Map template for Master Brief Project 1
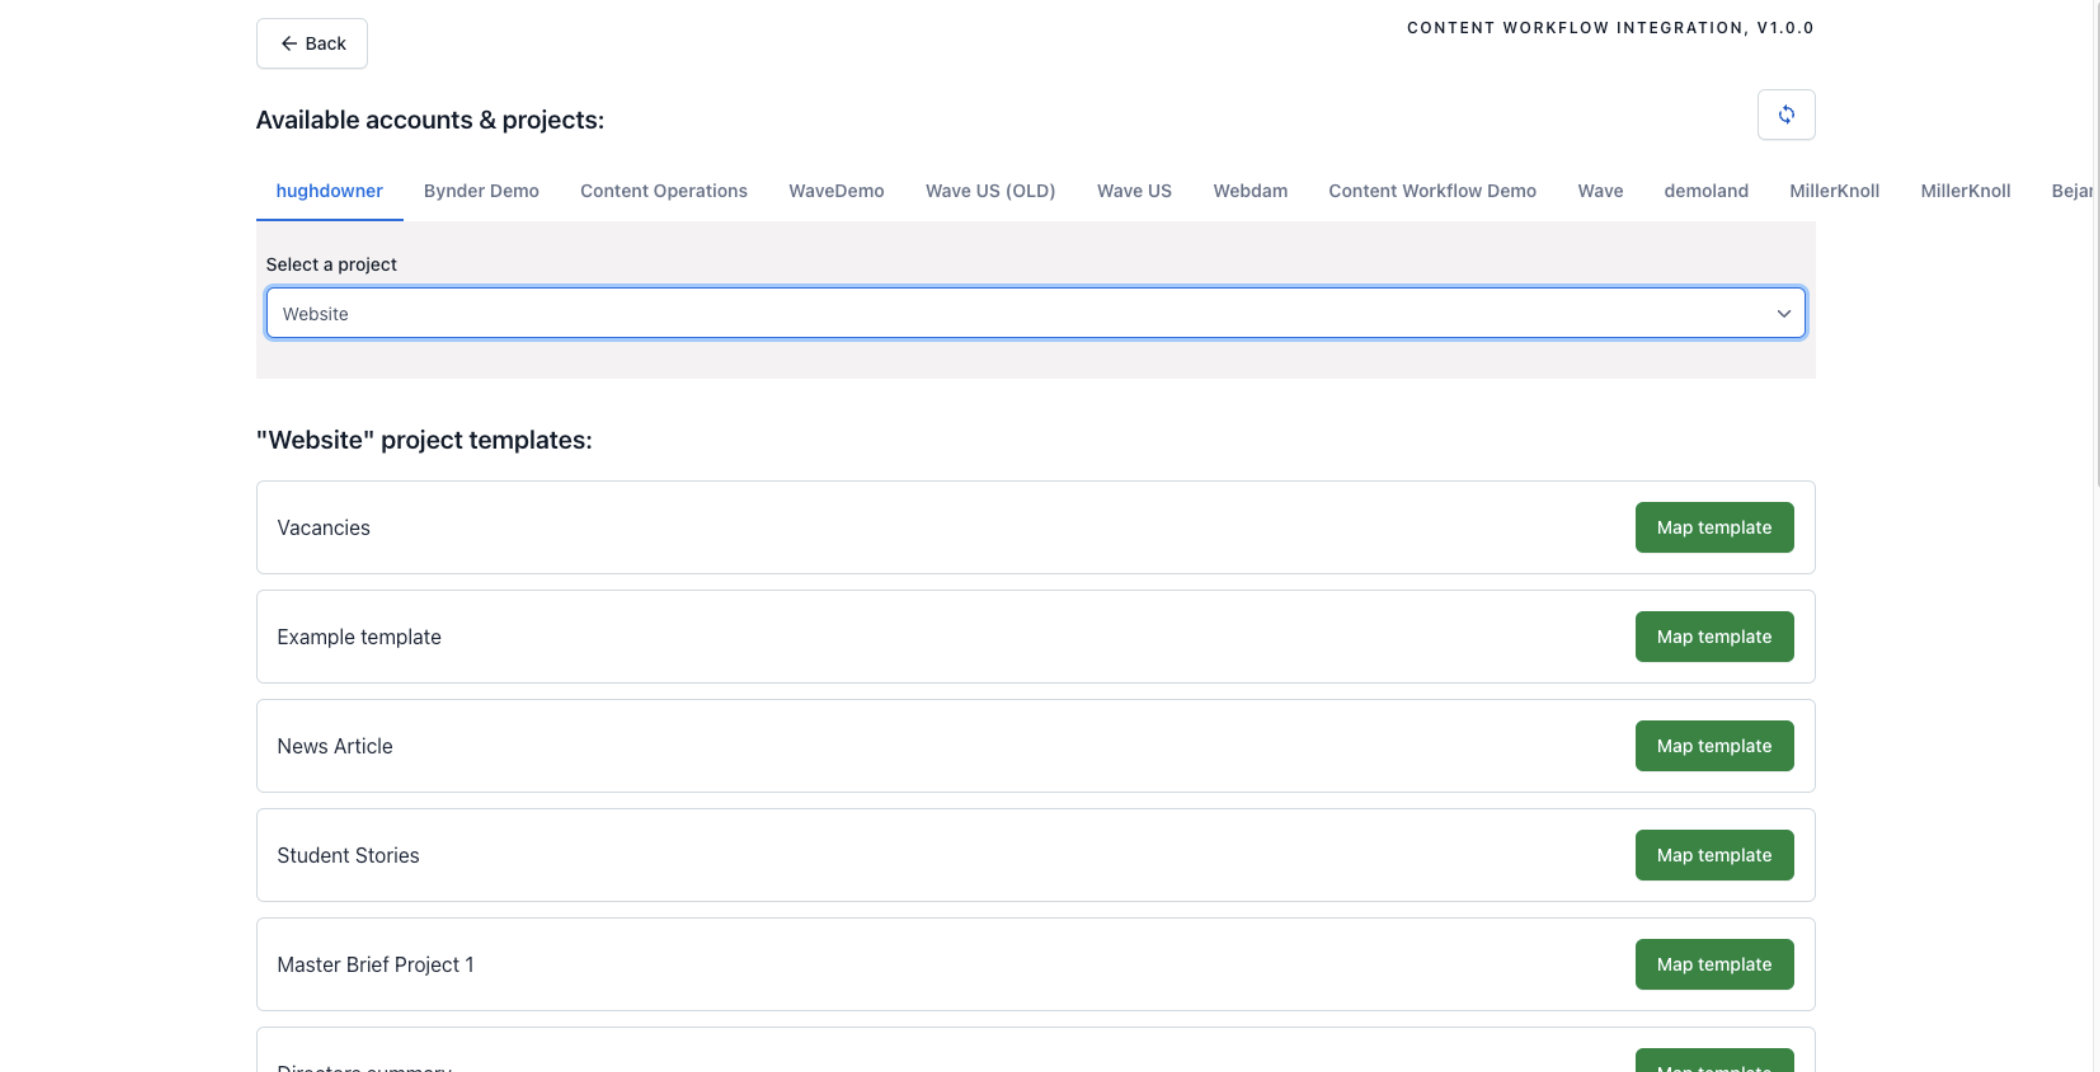This screenshot has height=1072, width=2100. coord(1714,964)
